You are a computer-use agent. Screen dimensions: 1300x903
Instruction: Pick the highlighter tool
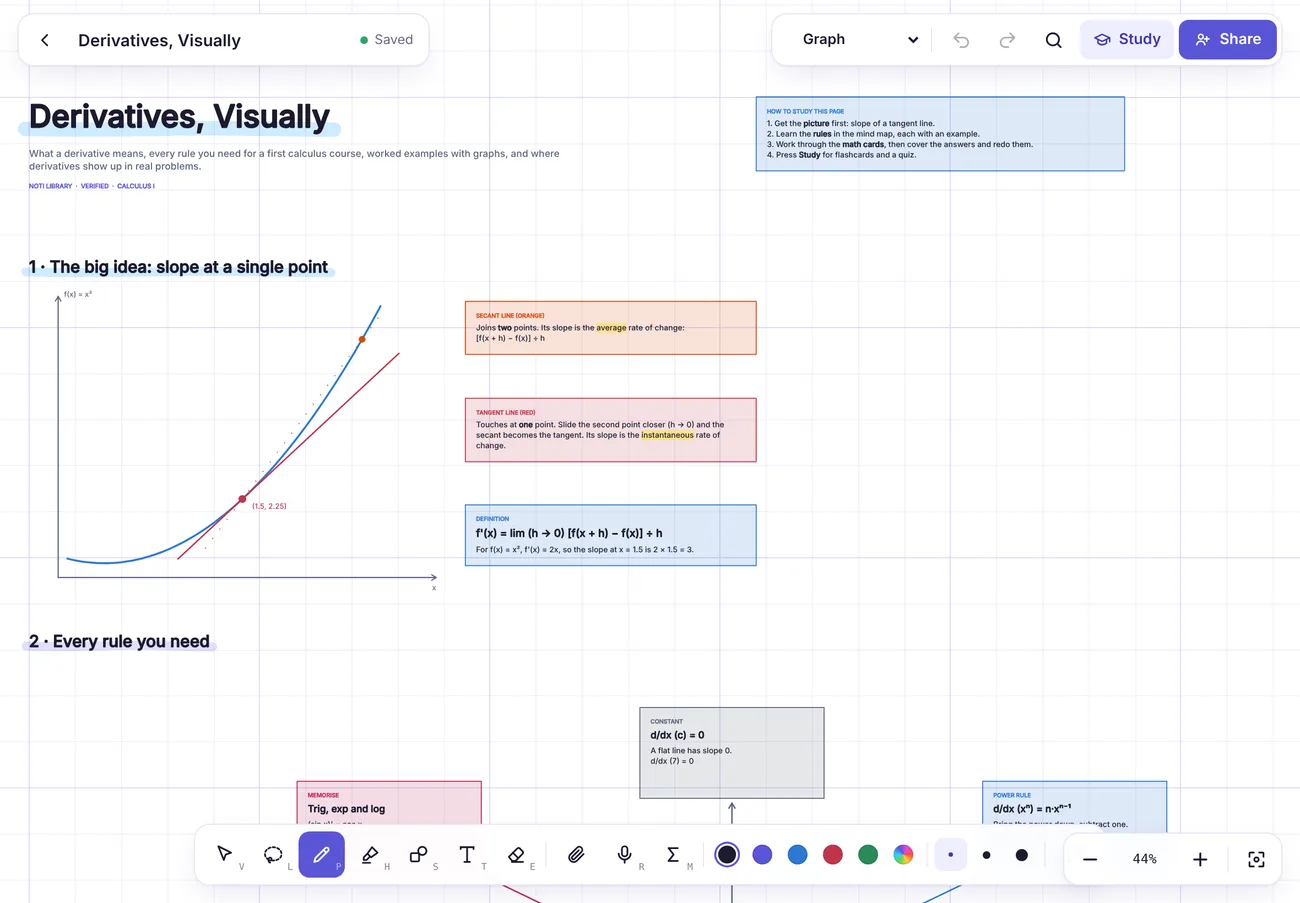370,855
